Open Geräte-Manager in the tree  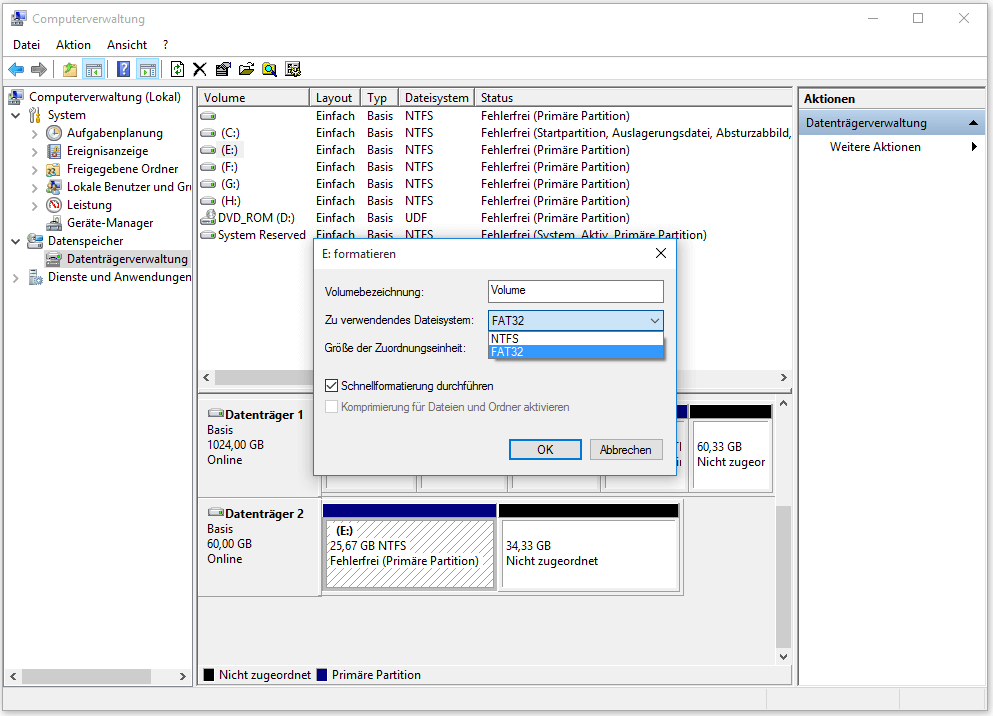coord(110,223)
